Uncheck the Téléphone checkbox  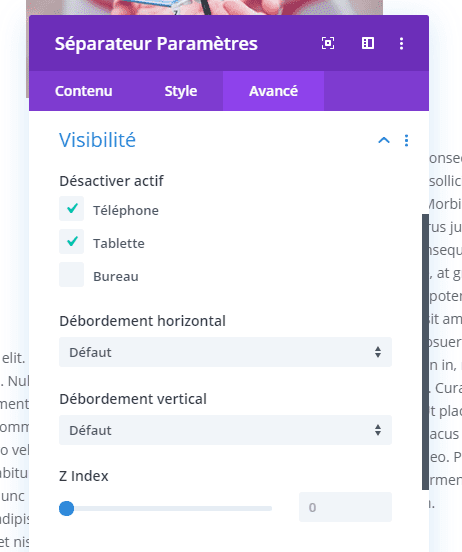click(71, 208)
